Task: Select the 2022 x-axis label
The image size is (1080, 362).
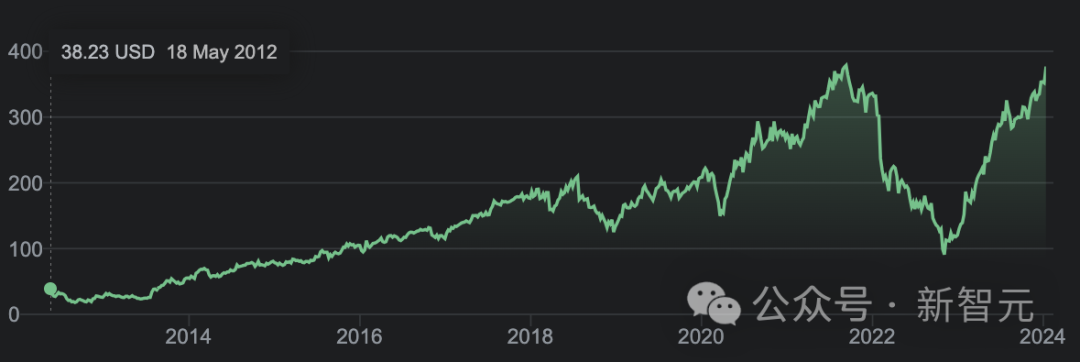Action: tap(872, 337)
